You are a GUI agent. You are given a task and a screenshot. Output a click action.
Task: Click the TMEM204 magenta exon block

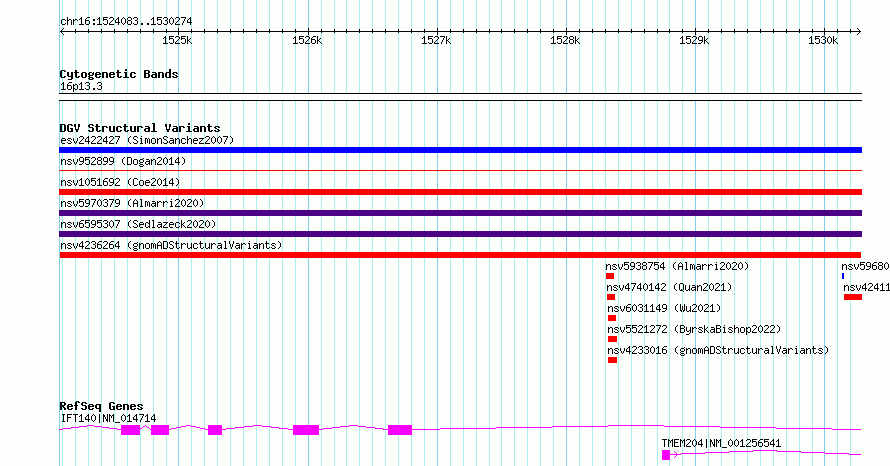click(666, 455)
